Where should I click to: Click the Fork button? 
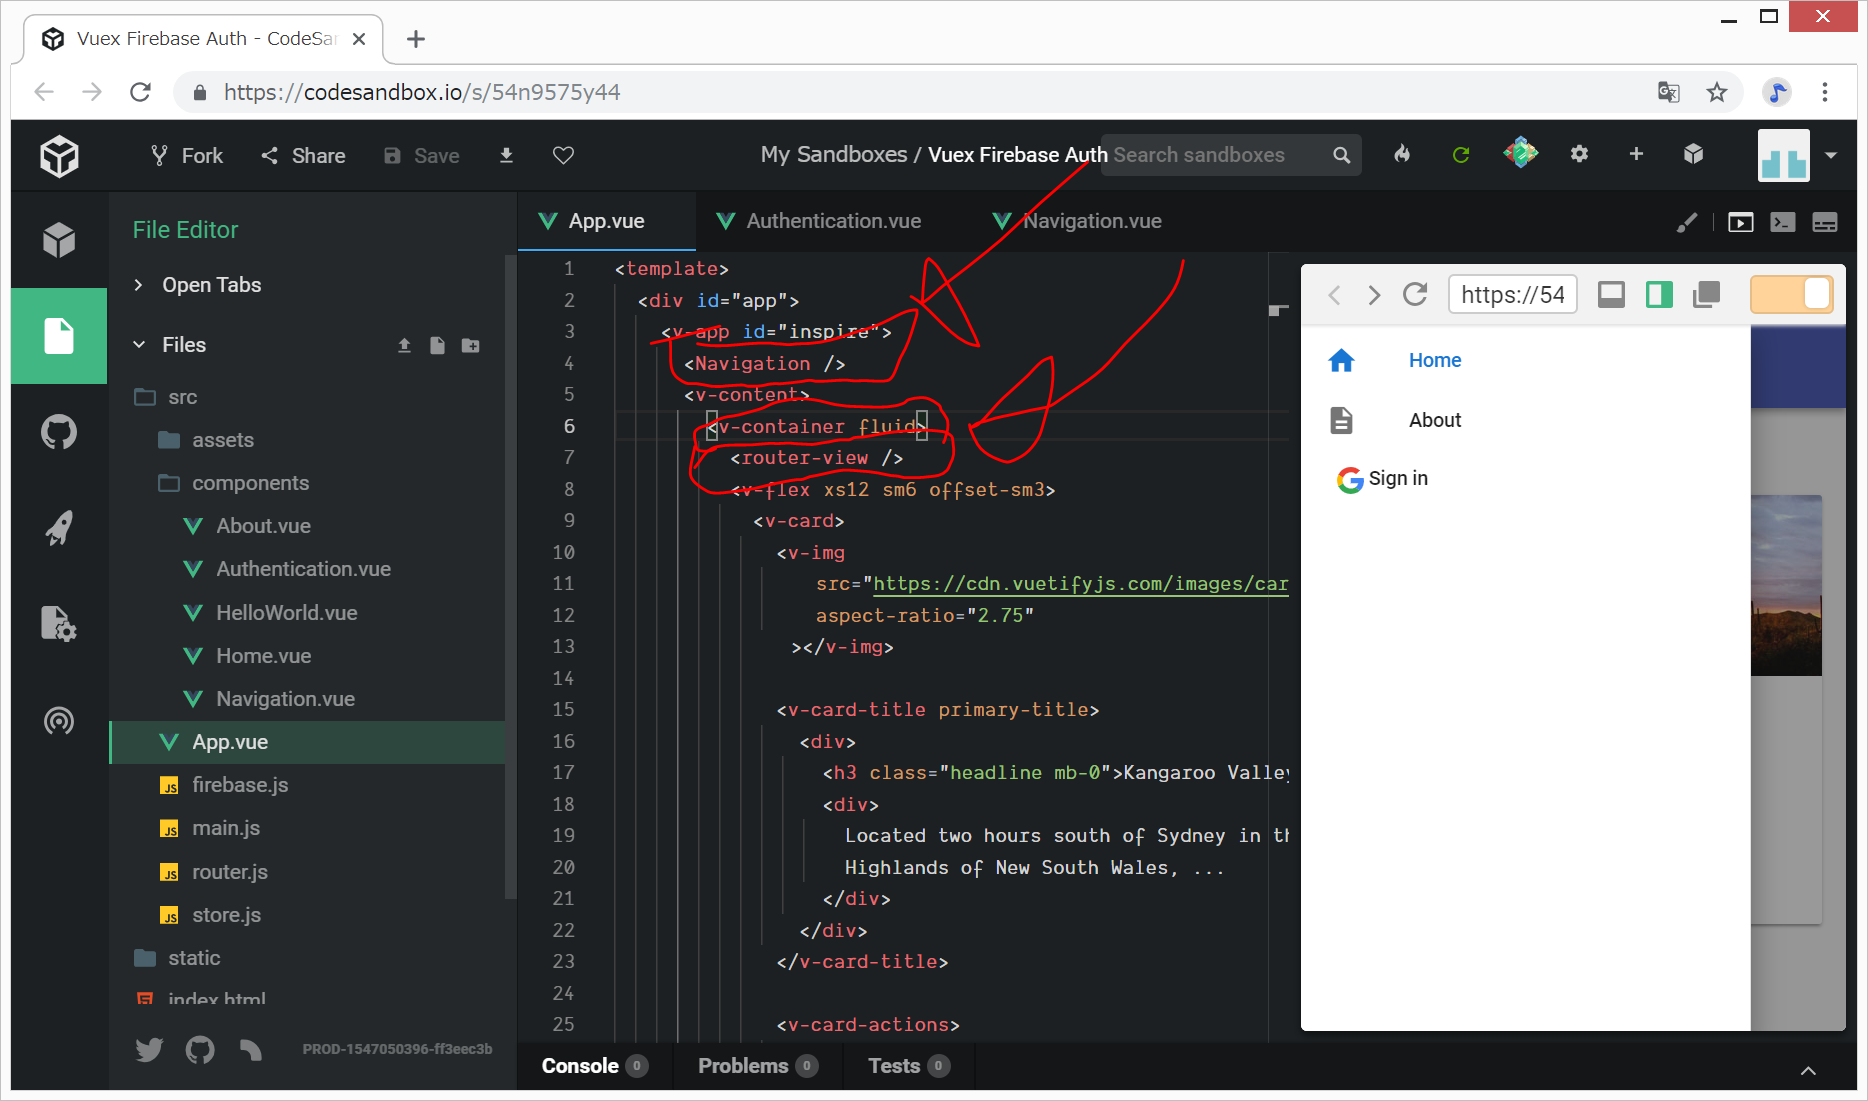point(187,155)
